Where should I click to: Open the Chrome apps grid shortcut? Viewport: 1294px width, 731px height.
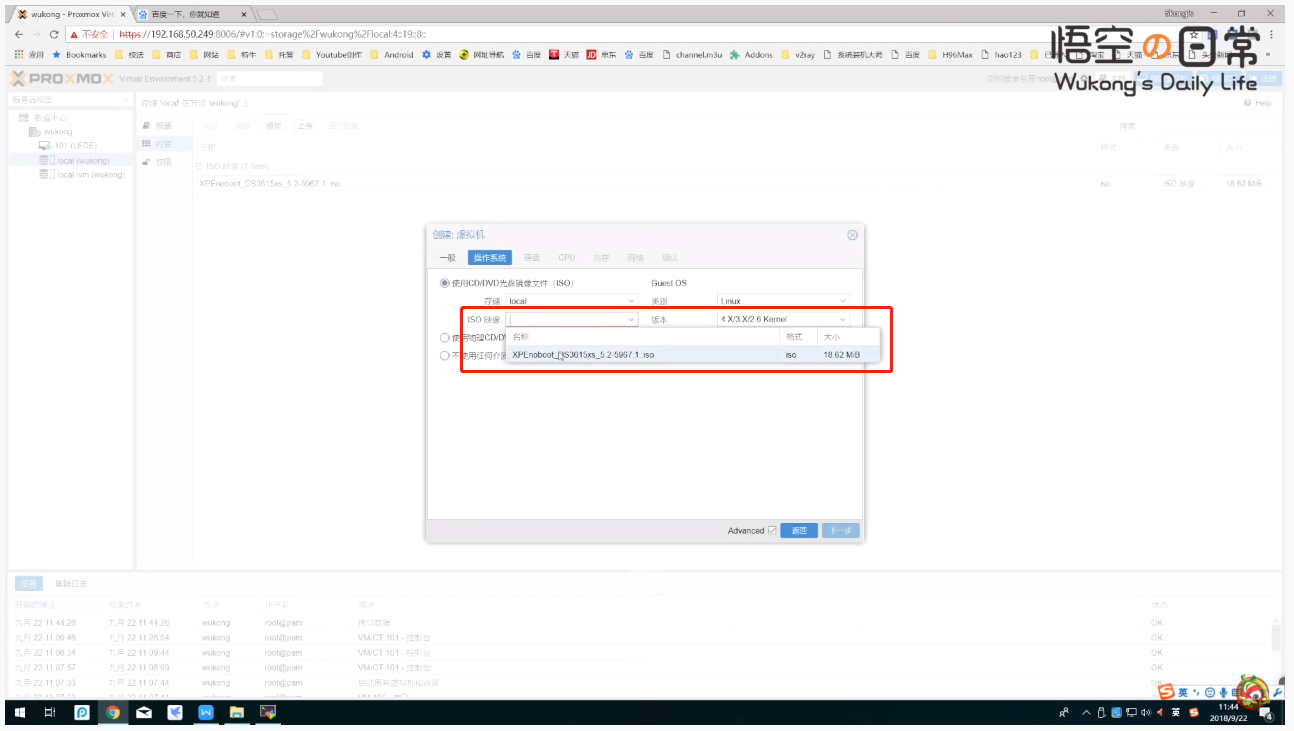tap(28, 55)
